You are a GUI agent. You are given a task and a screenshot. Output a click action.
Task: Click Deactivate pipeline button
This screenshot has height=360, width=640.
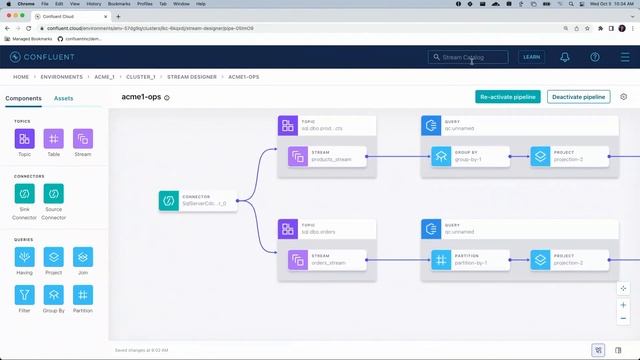pos(578,97)
